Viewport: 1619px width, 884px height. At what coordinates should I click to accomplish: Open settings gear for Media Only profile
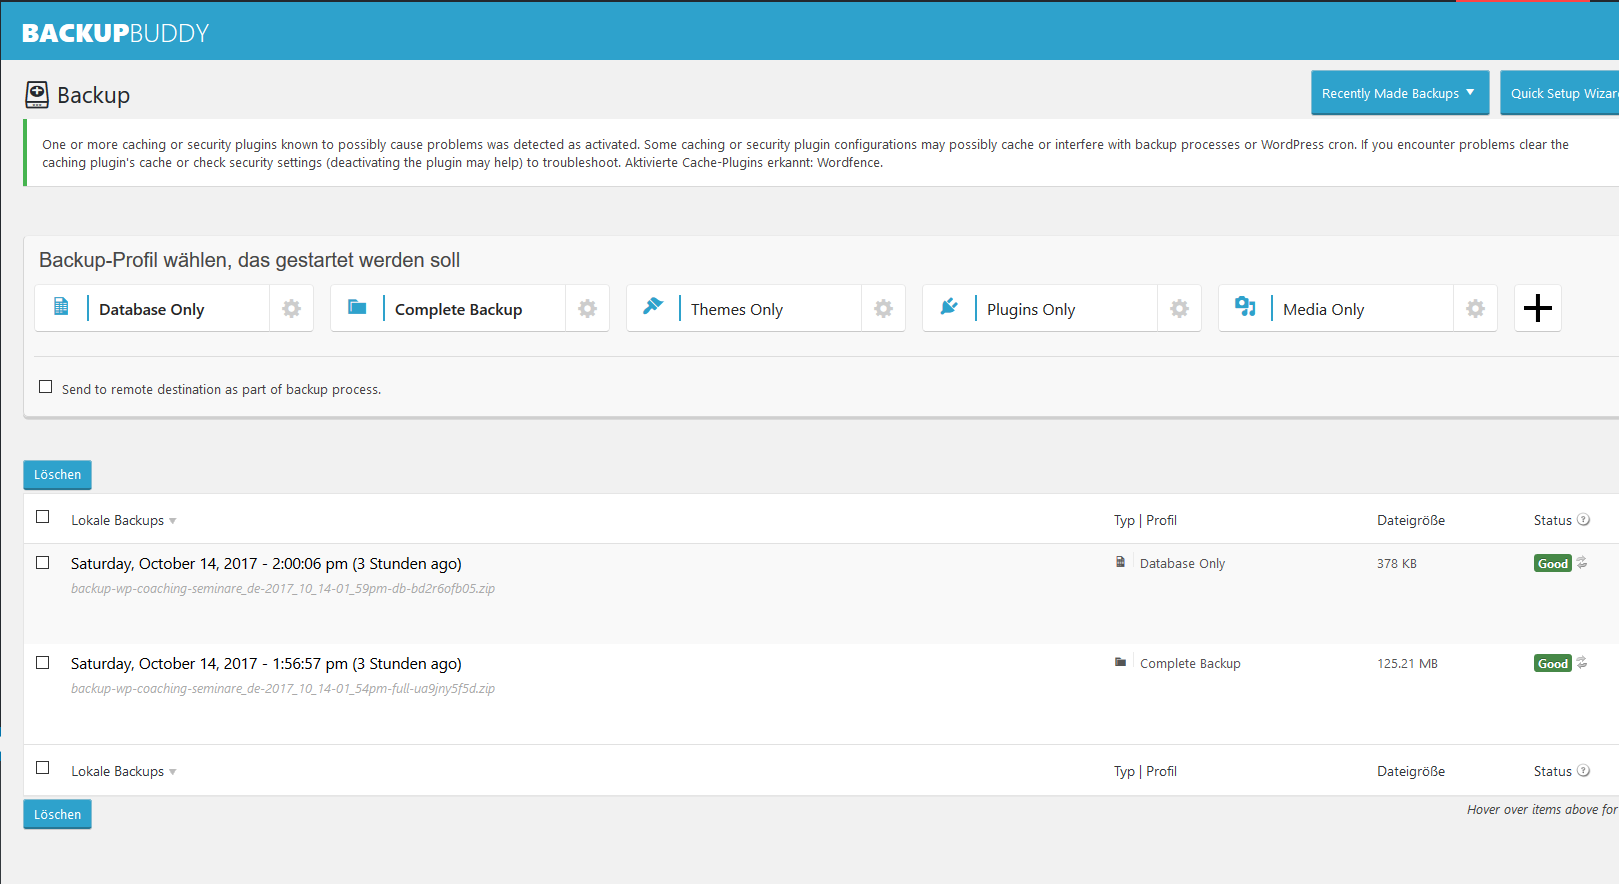pyautogui.click(x=1475, y=308)
